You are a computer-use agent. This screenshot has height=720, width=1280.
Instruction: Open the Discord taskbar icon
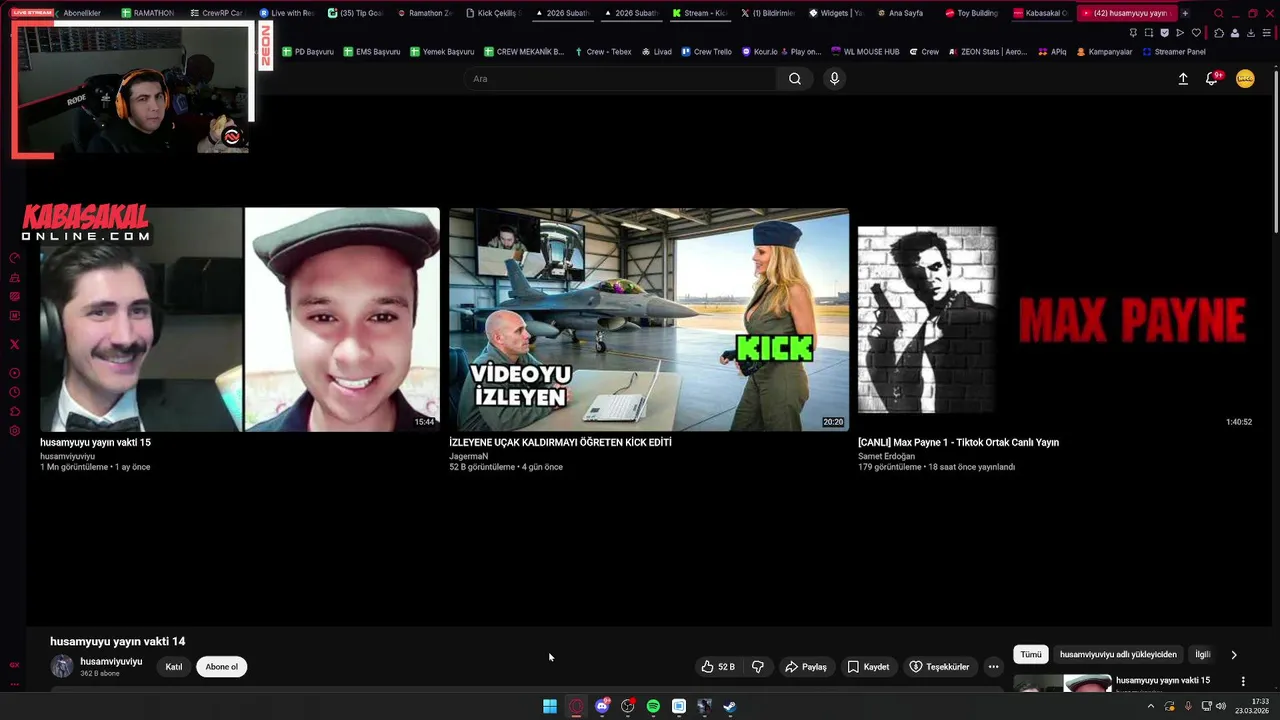[602, 706]
